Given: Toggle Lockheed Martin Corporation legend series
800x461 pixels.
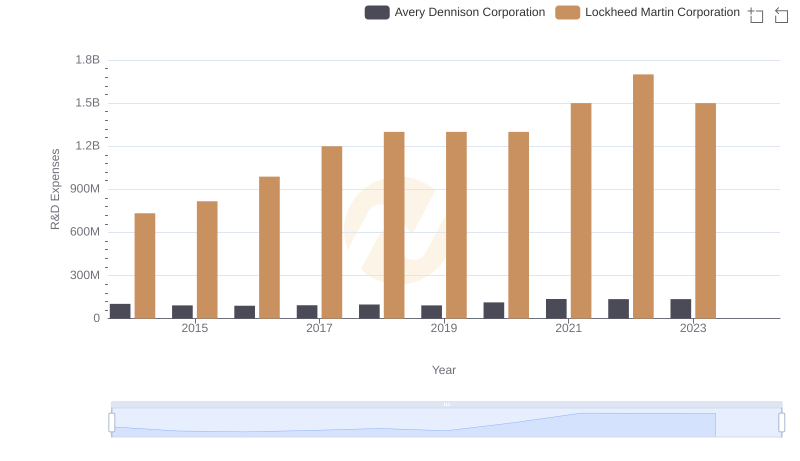Looking at the screenshot, I should coord(647,12).
